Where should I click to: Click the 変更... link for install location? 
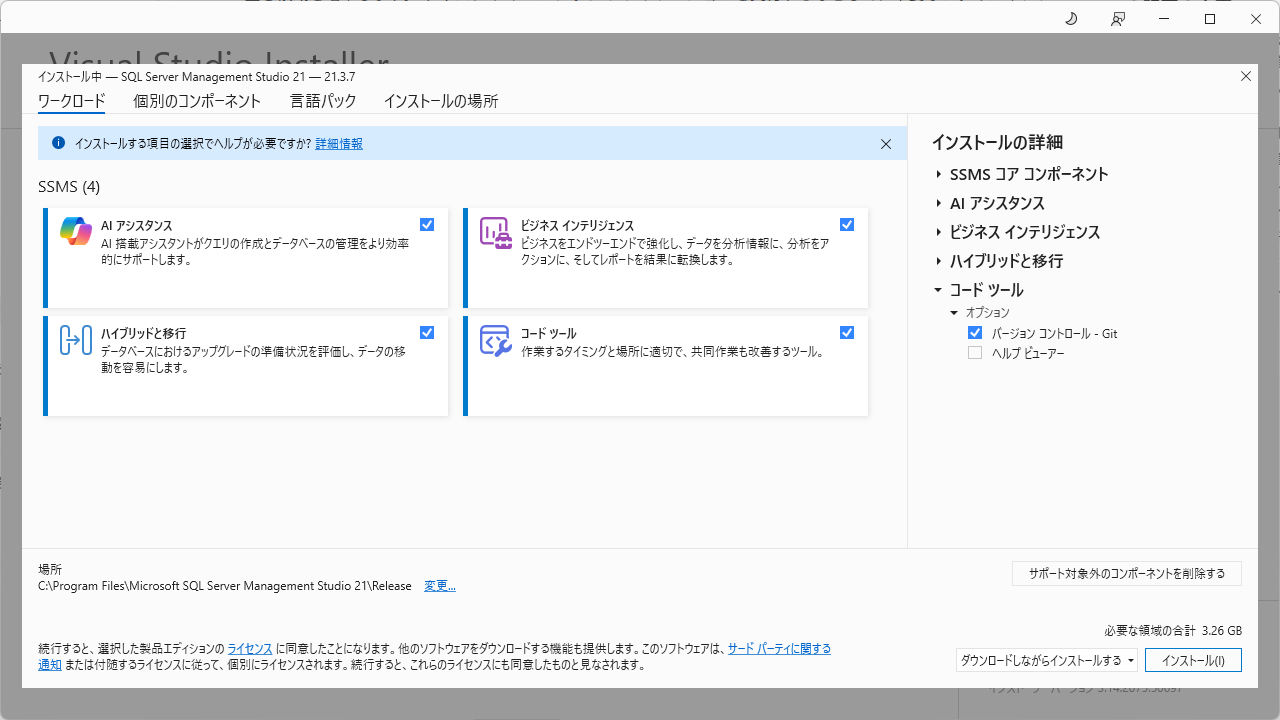click(440, 586)
